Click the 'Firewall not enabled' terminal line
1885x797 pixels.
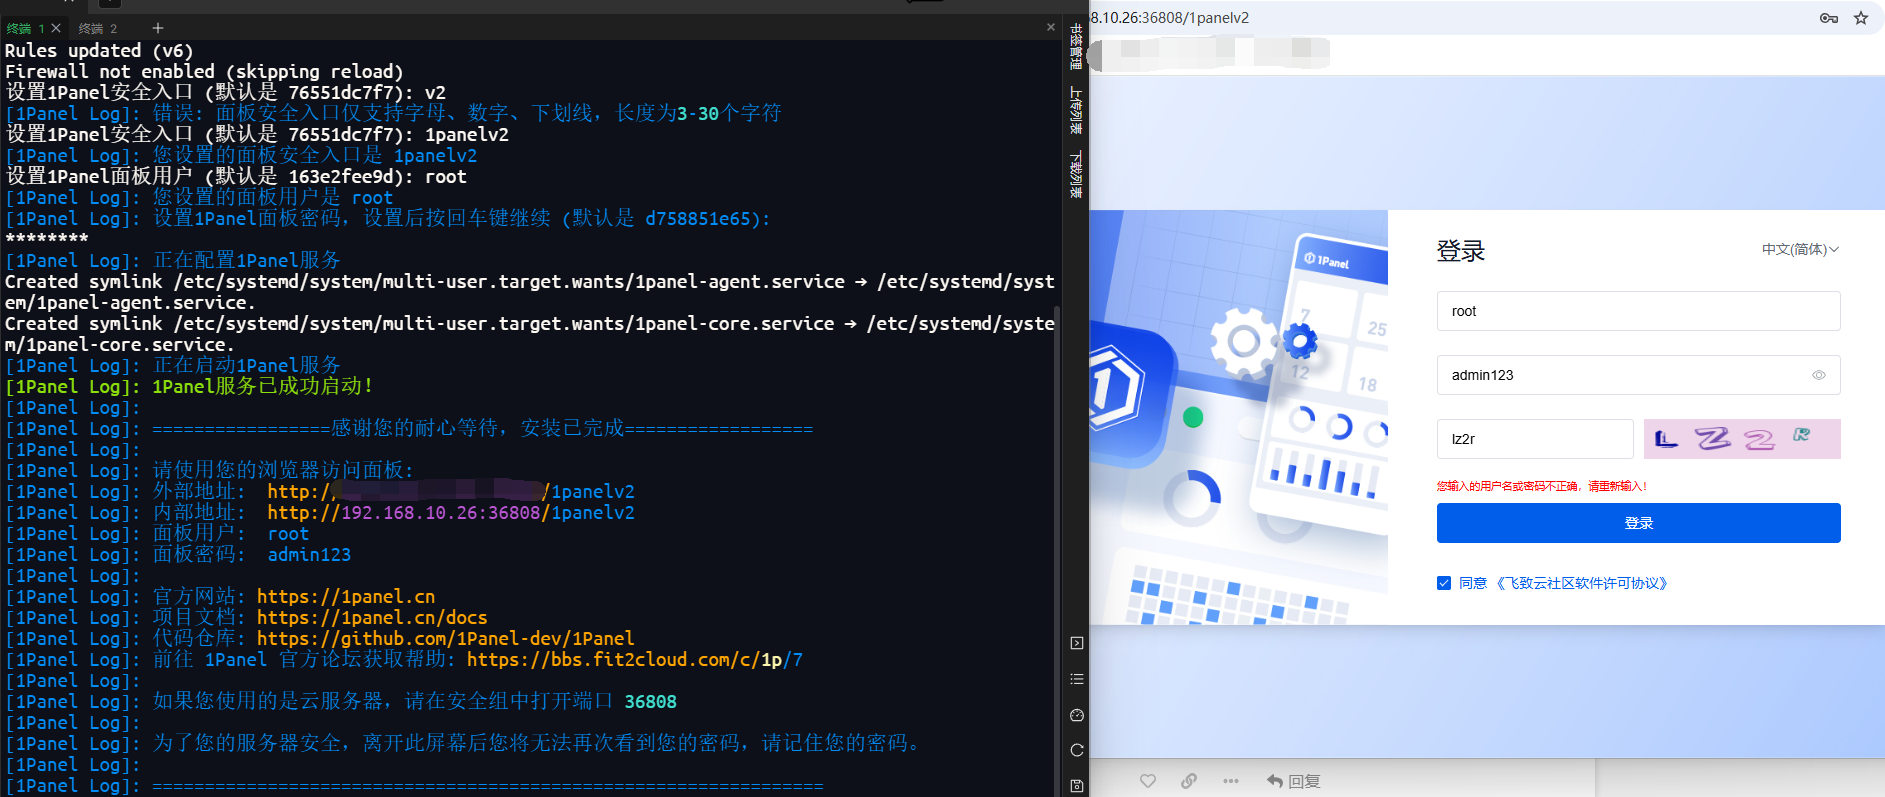tap(204, 72)
